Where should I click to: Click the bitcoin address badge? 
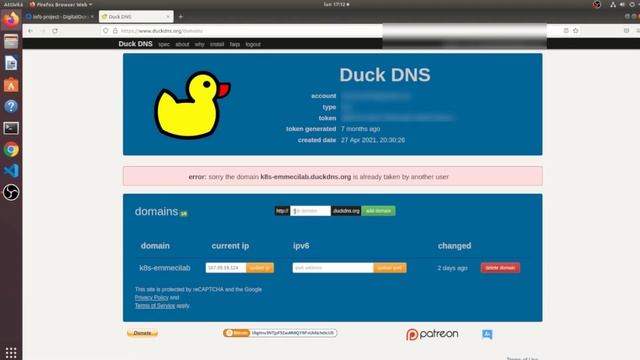click(280, 333)
